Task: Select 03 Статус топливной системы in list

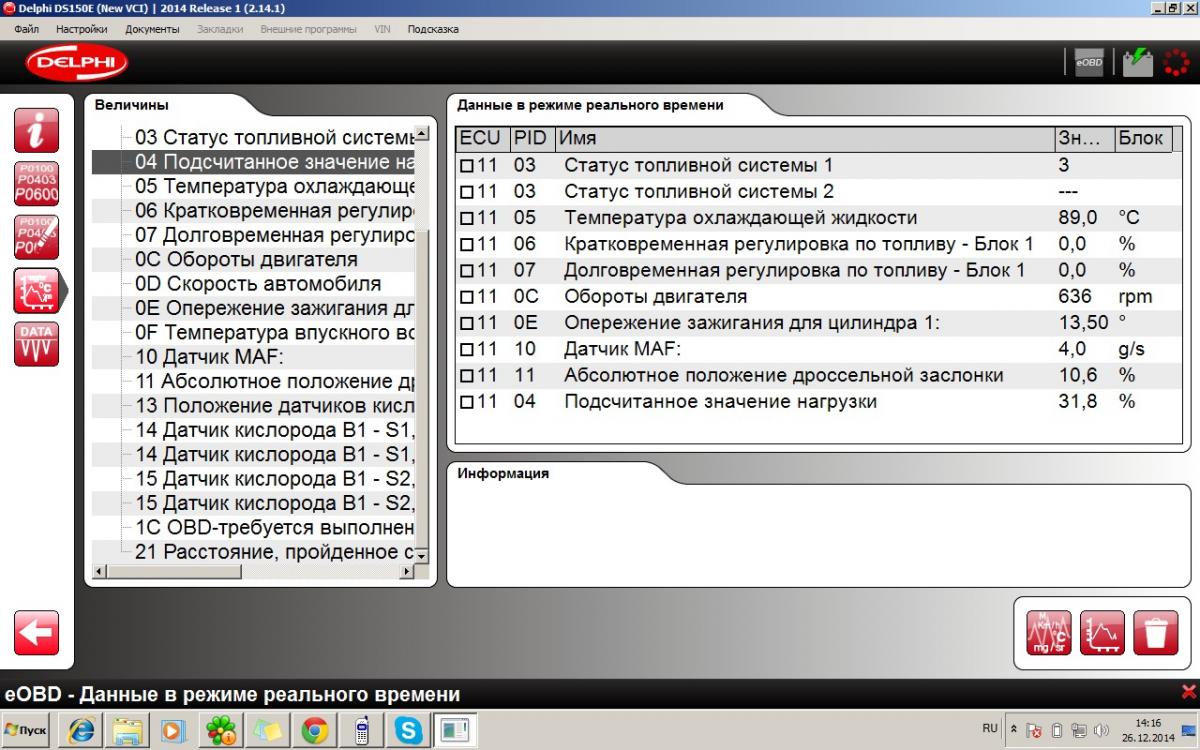Action: click(274, 138)
